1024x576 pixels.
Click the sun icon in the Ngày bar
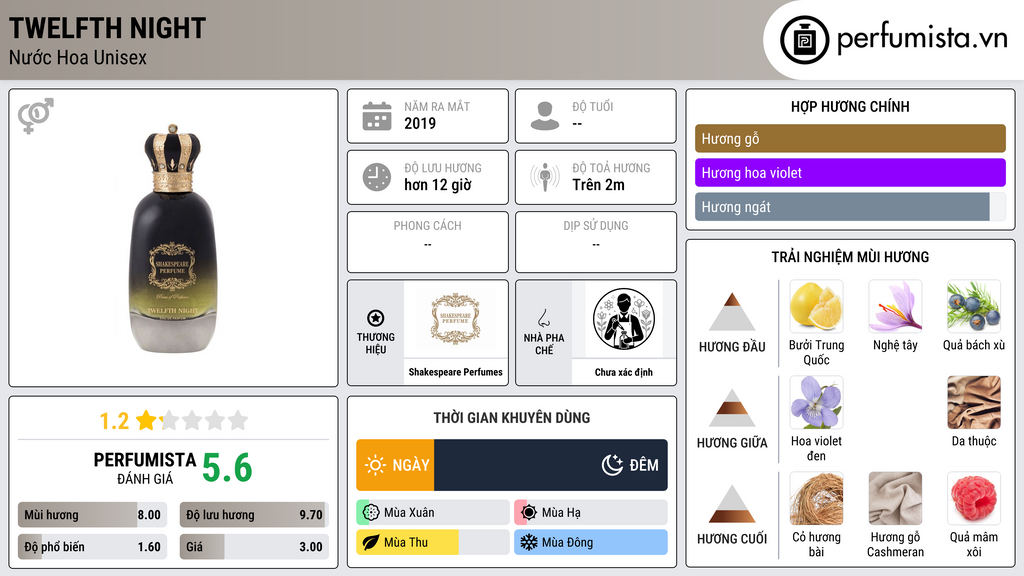pos(376,465)
